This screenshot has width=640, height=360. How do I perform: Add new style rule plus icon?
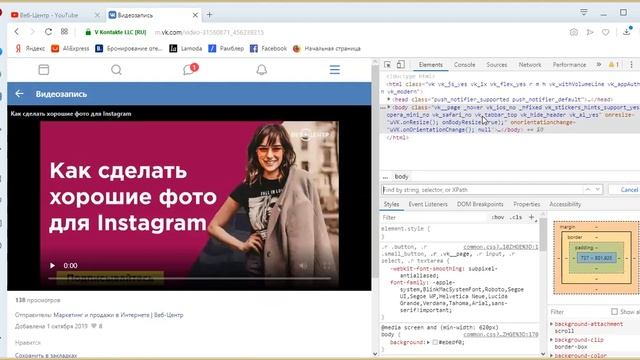pos(531,218)
